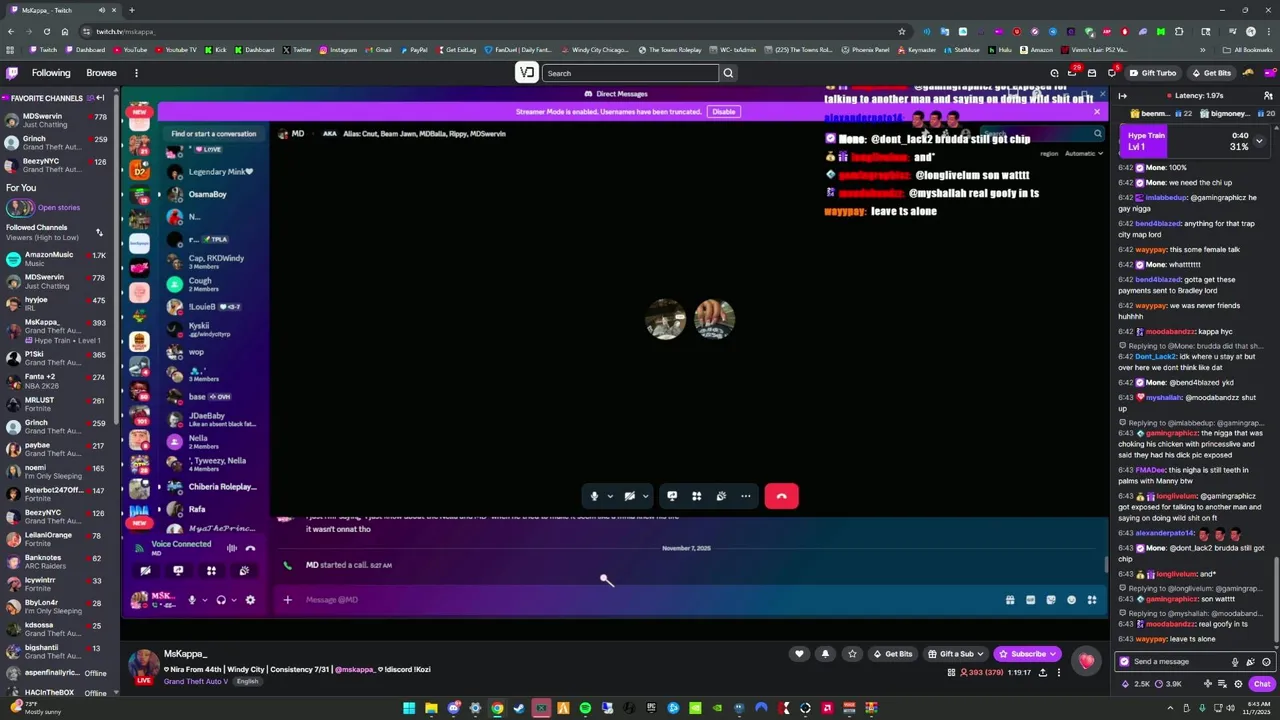Search magnifier in Discord DM header

1097,134
